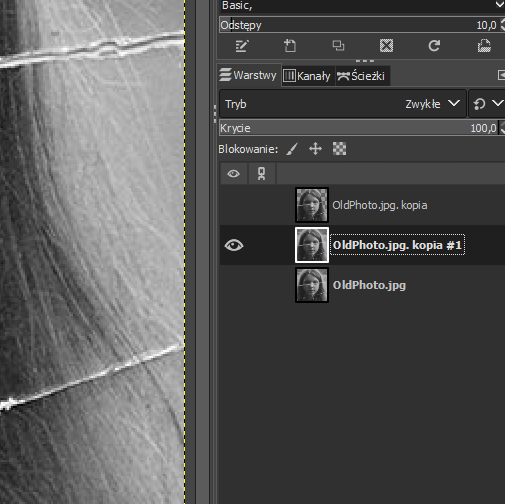Open brush as image icon
Screen dimensions: 505x504
tap(484, 46)
